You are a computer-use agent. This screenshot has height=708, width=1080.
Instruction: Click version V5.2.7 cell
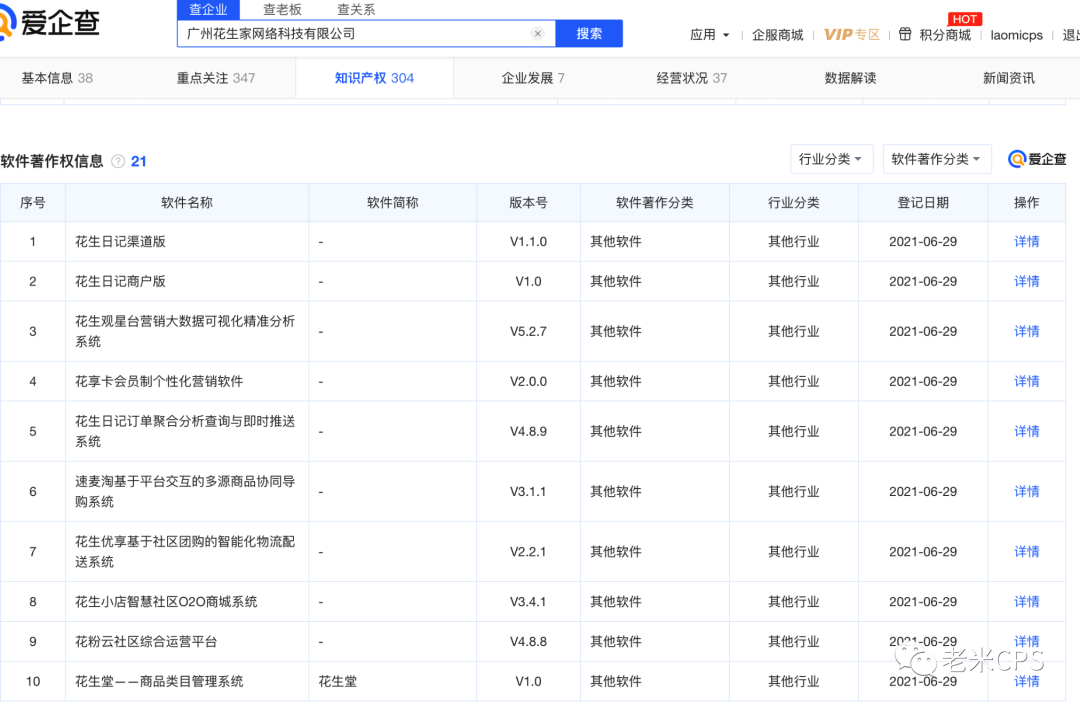click(528, 331)
